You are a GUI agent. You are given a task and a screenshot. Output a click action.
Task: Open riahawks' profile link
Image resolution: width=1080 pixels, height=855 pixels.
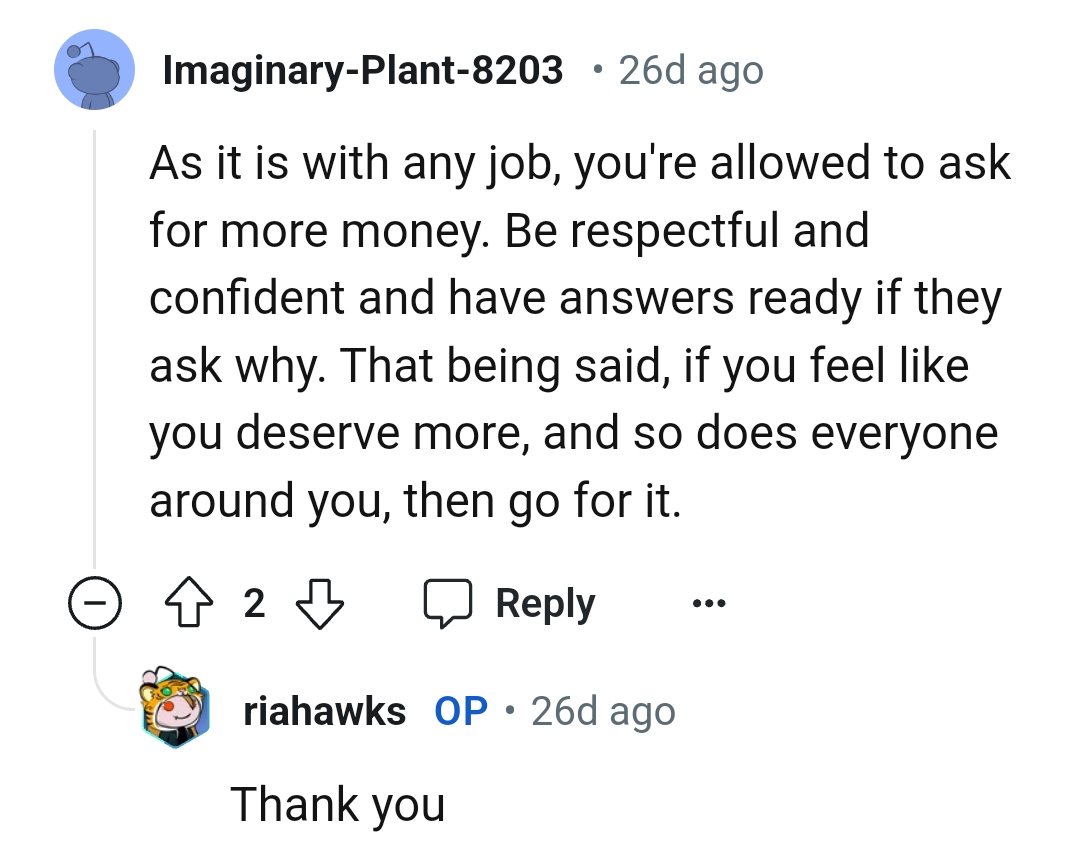pyautogui.click(x=325, y=710)
